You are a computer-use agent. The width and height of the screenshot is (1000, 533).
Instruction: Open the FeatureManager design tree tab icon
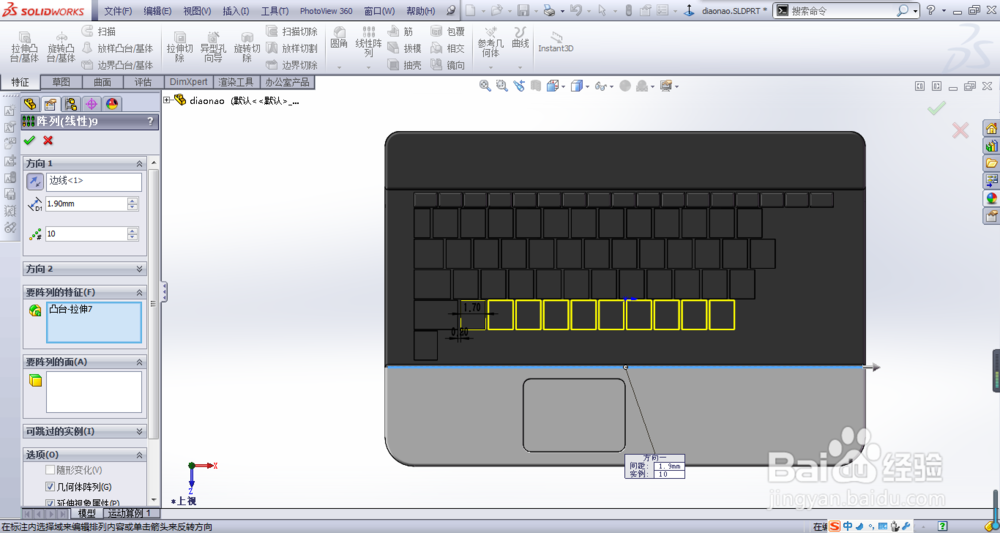[29, 104]
